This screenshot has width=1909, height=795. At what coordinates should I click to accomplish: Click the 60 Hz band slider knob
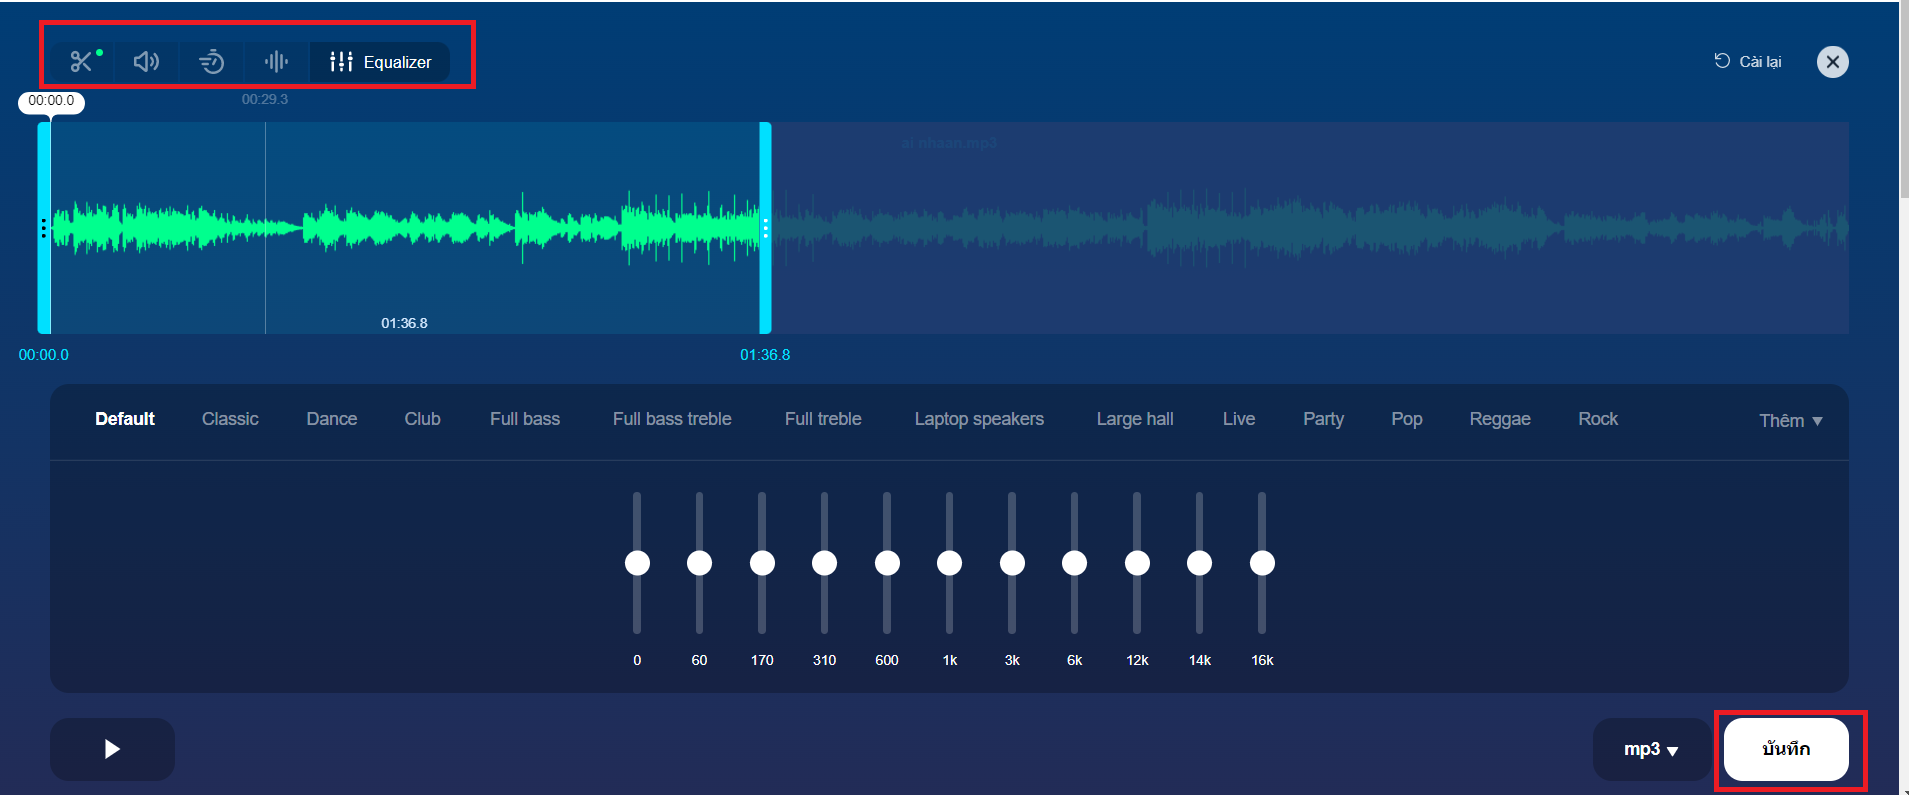(699, 563)
